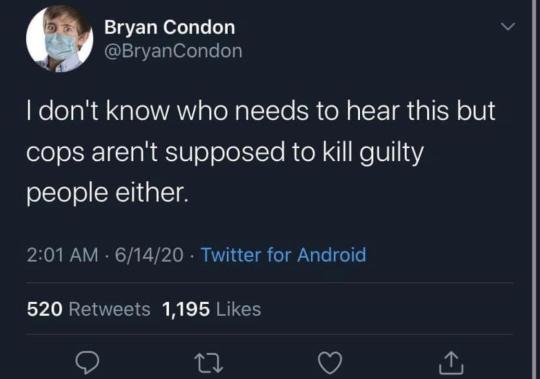This screenshot has width=540, height=379.
Task: Click the 6/14/20 date
Action: (149, 255)
